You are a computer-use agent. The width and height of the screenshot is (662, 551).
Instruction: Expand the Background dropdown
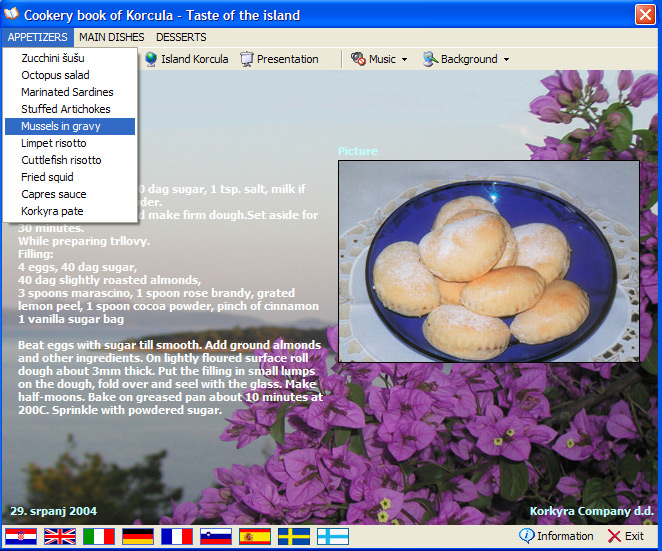[x=466, y=59]
